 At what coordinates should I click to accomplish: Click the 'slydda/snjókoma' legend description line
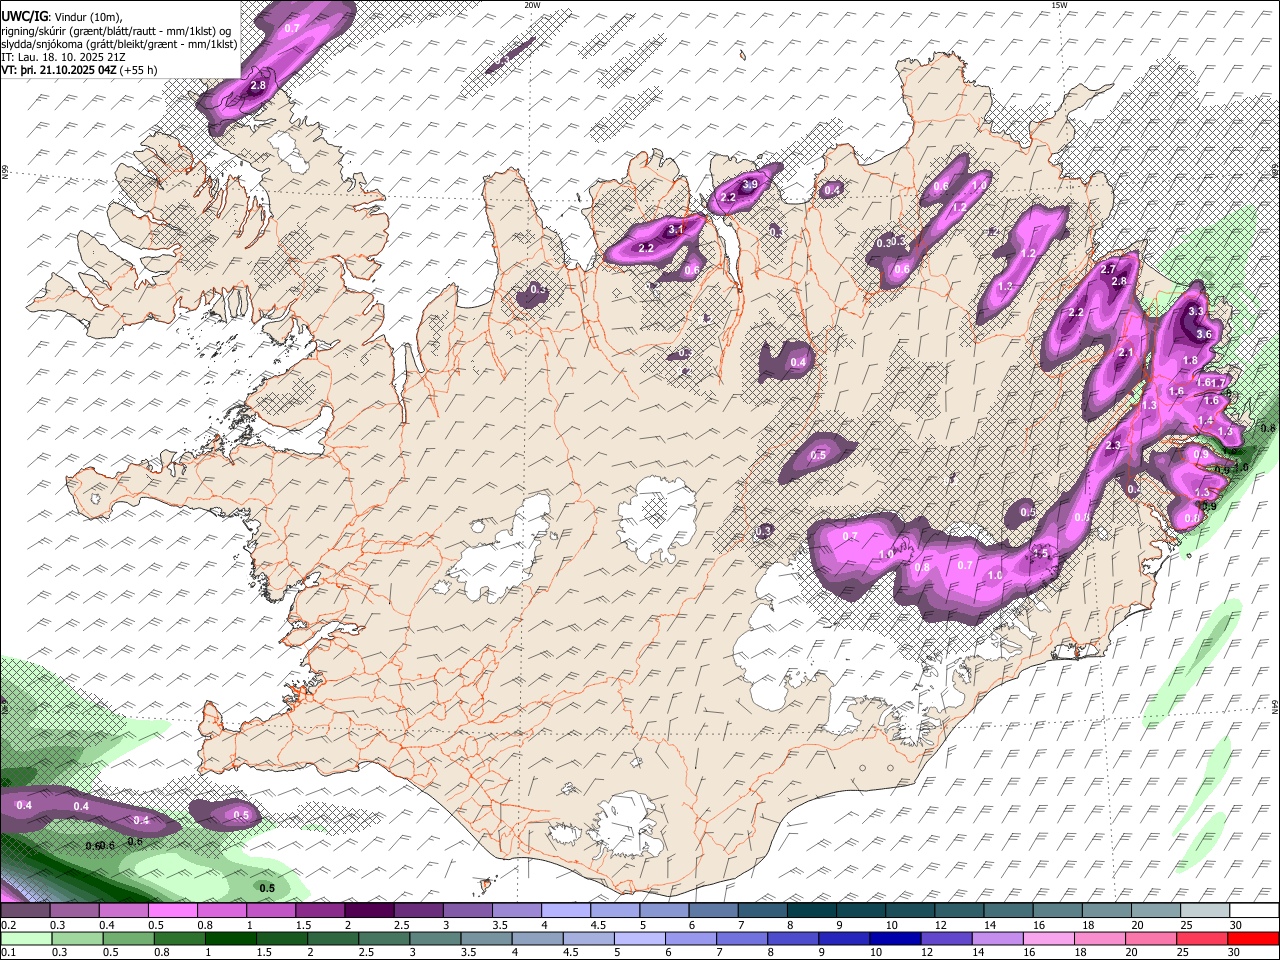119,44
